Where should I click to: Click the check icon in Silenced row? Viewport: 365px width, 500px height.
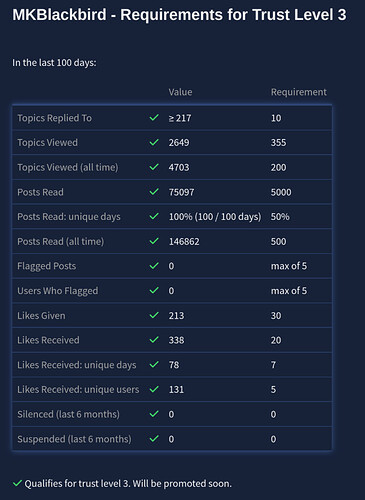(x=154, y=414)
